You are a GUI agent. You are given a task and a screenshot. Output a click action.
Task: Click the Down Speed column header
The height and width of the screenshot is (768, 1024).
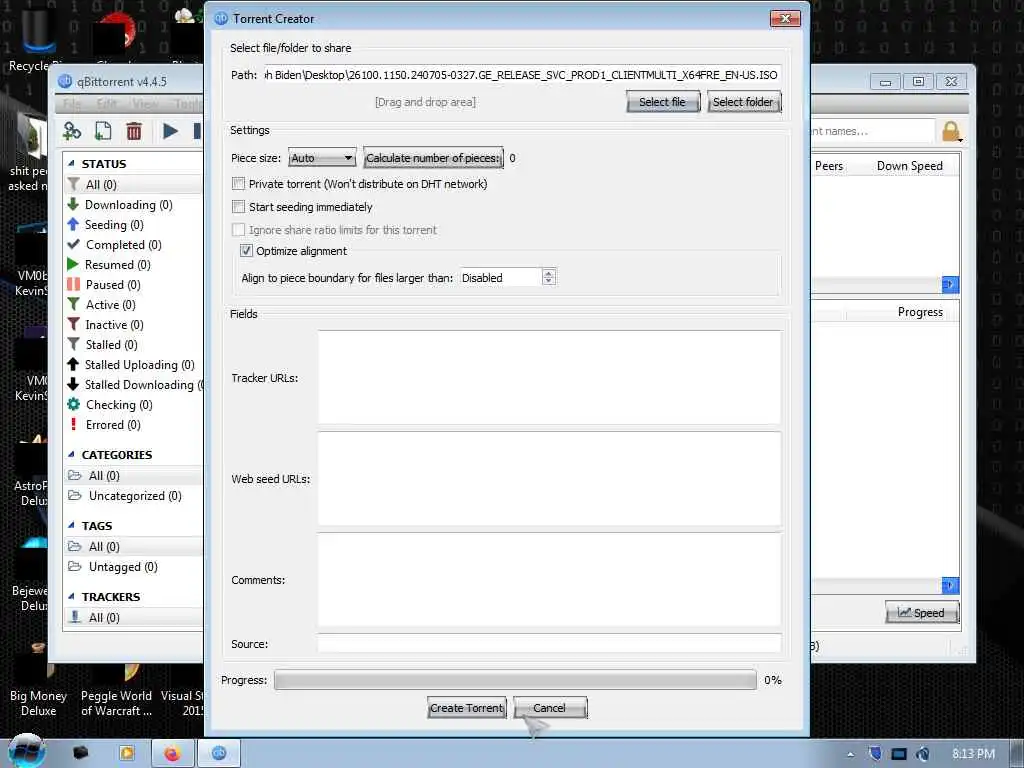tap(909, 166)
